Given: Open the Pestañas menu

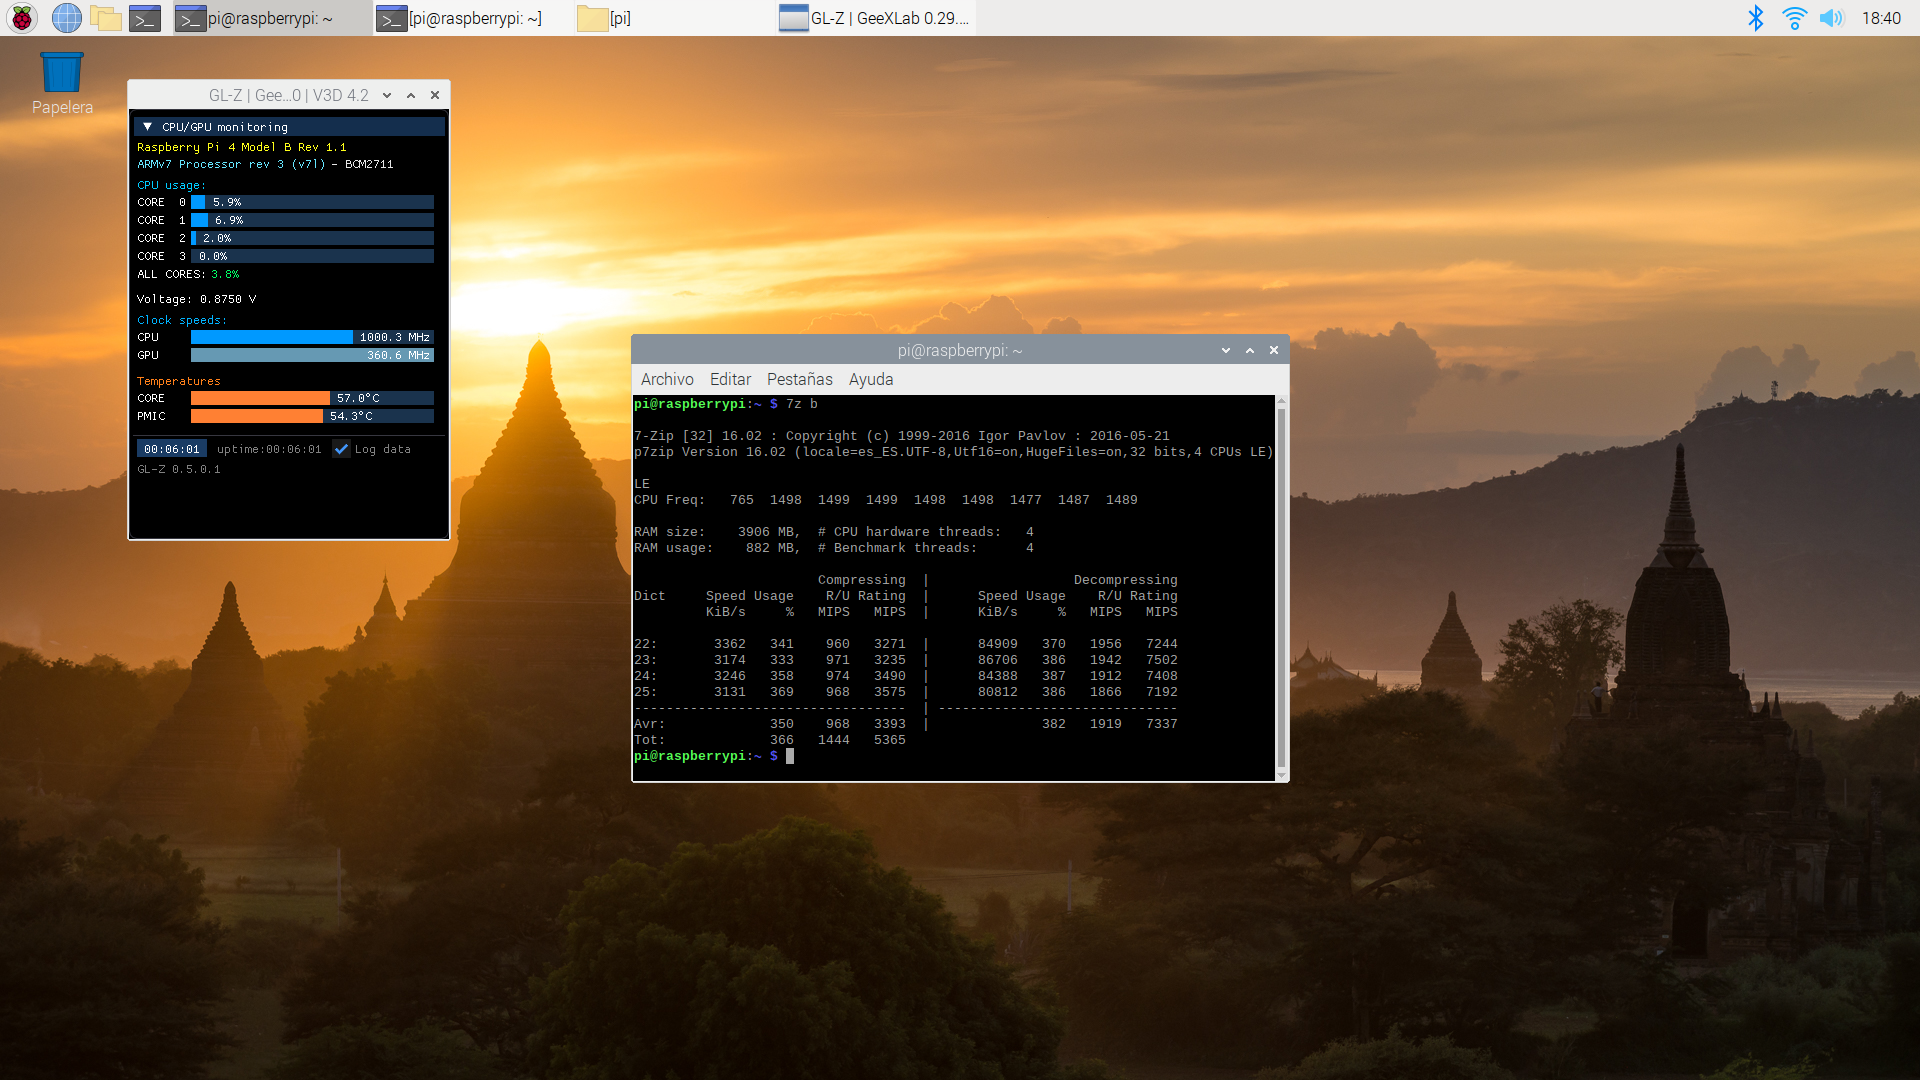Looking at the screenshot, I should point(799,379).
